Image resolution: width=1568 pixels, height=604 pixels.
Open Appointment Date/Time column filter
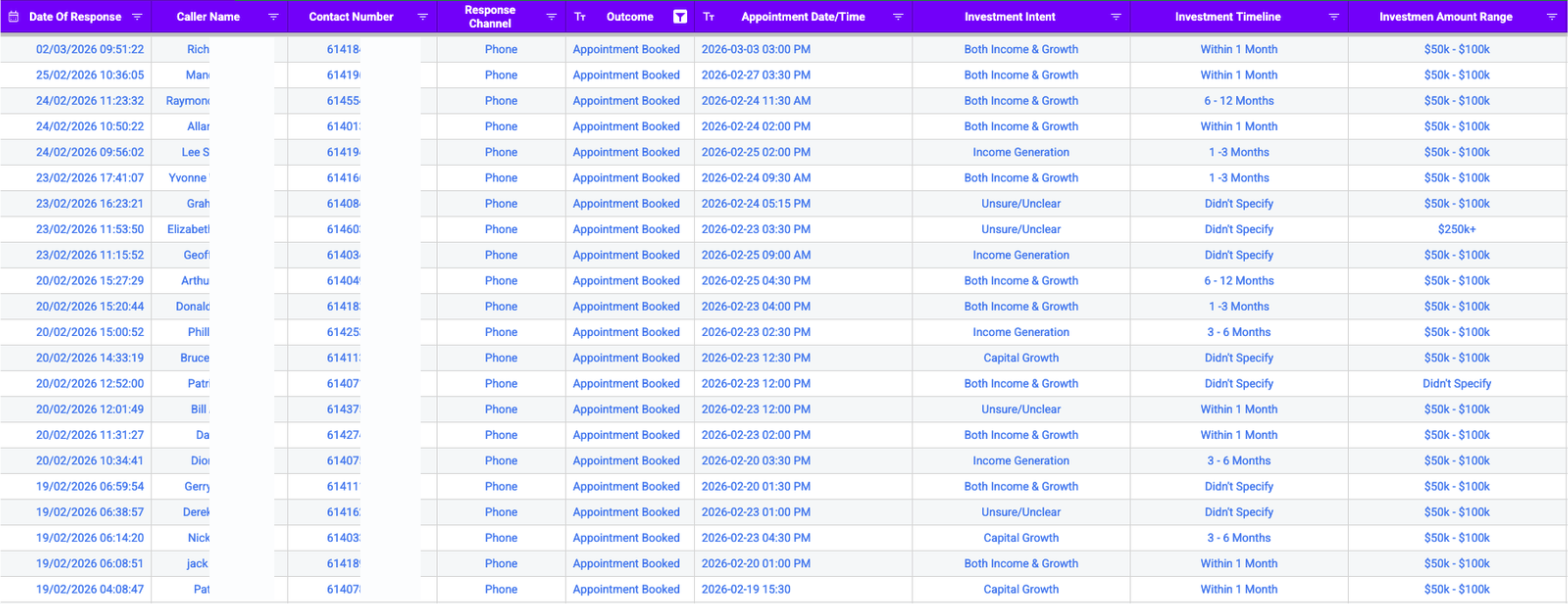pyautogui.click(x=898, y=17)
